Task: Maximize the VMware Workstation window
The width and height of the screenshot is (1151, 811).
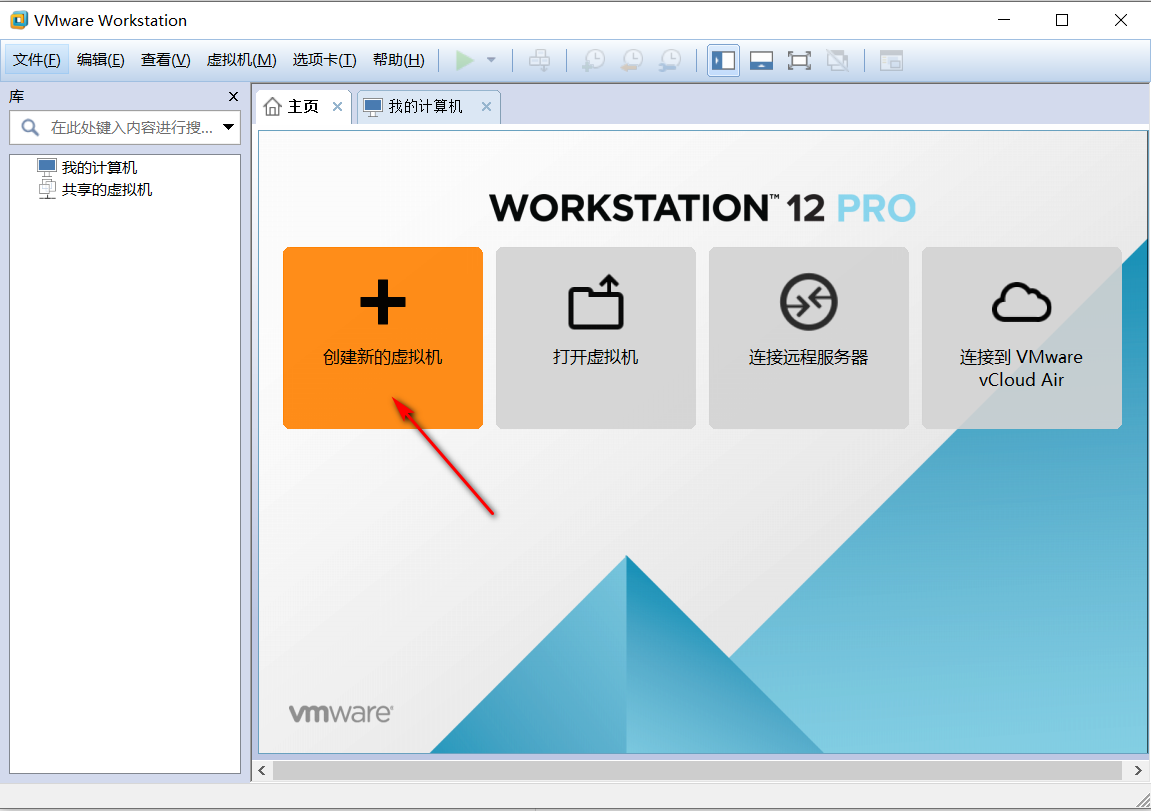Action: (1061, 20)
